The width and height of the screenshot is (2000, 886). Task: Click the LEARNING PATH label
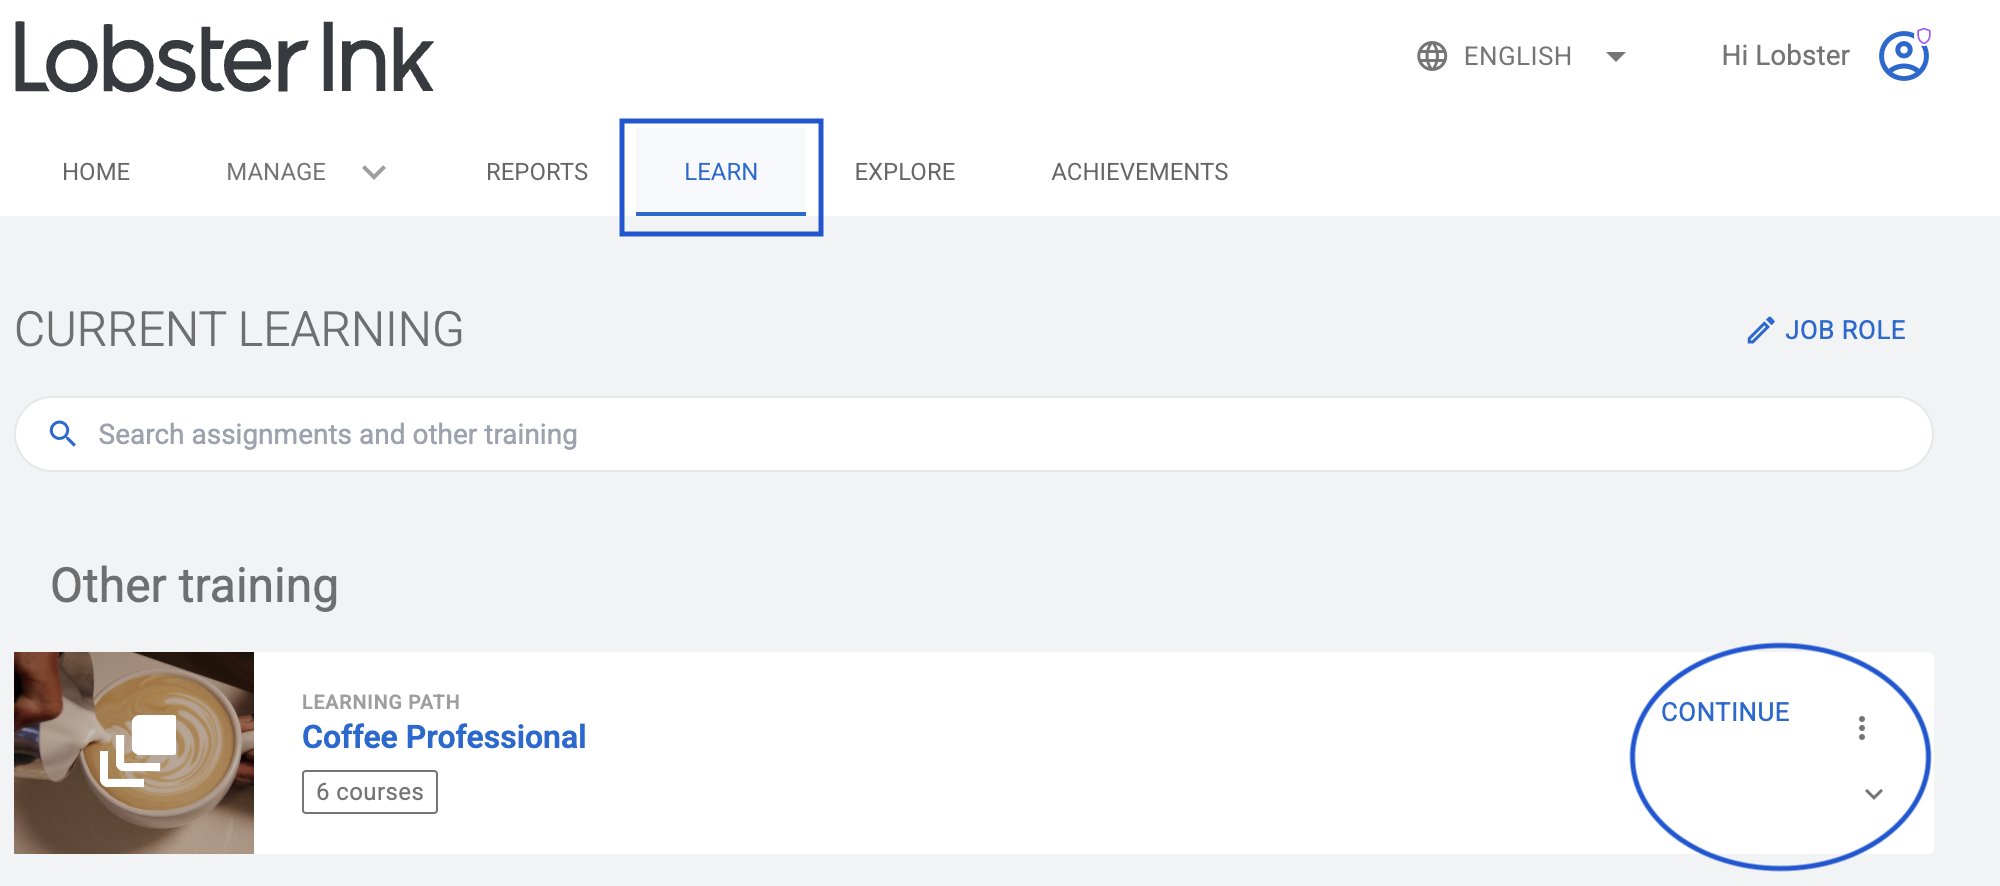pyautogui.click(x=381, y=702)
